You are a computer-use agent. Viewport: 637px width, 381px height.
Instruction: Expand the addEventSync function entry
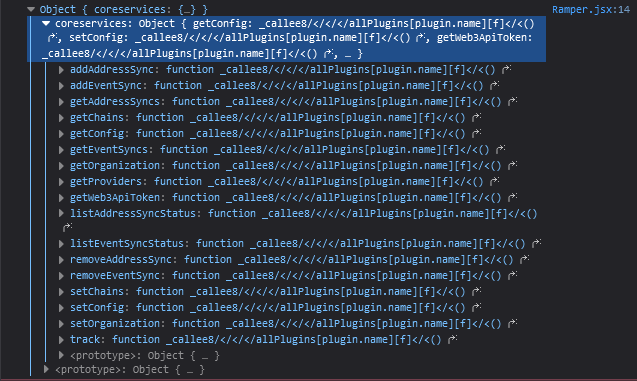point(61,86)
